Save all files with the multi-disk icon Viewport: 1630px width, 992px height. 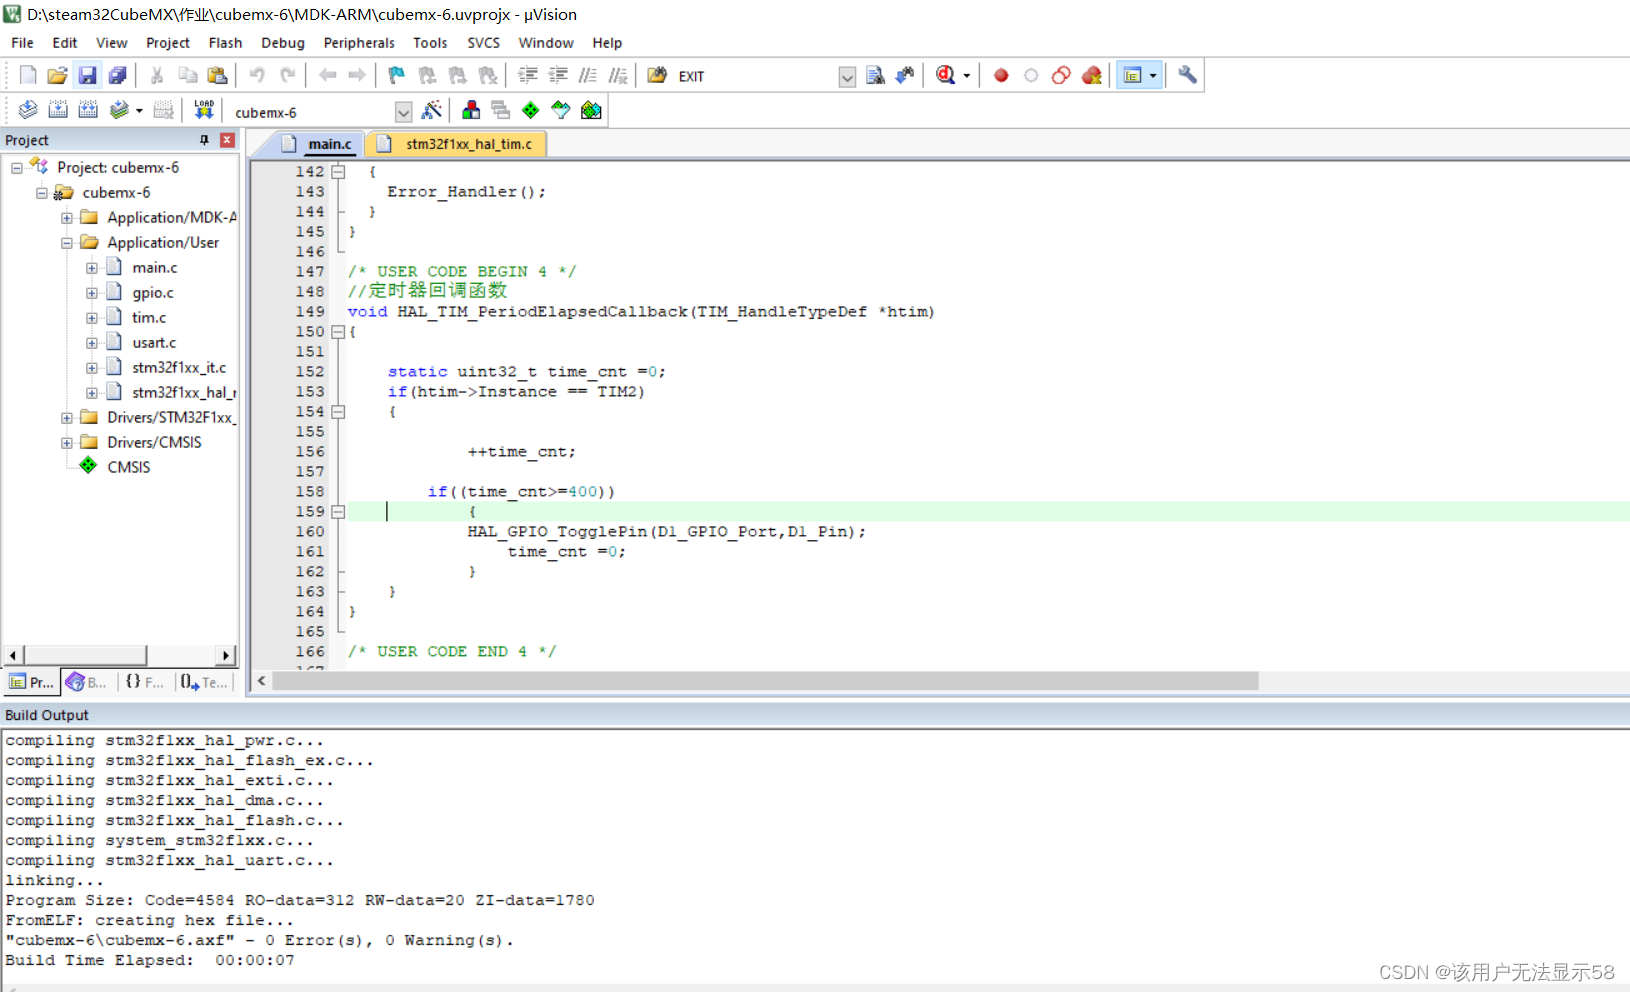click(117, 75)
